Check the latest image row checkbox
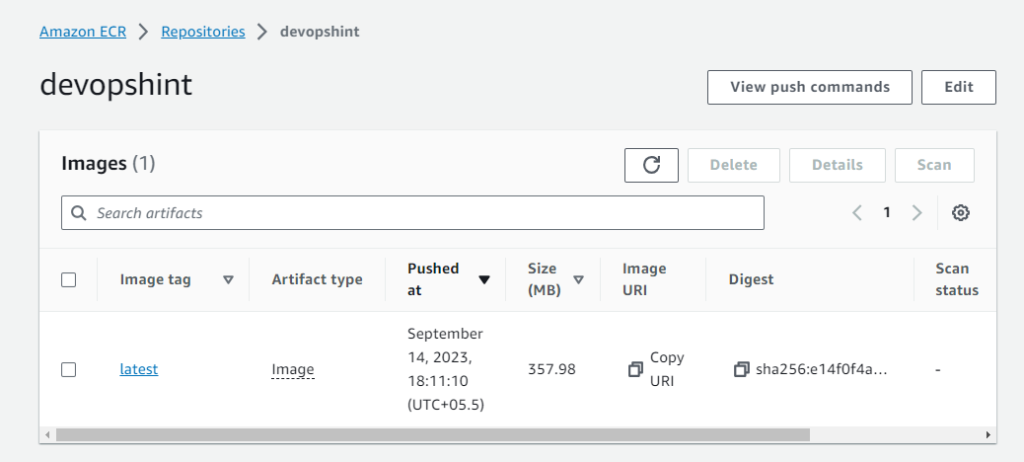The height and width of the screenshot is (462, 1024). coord(69,370)
